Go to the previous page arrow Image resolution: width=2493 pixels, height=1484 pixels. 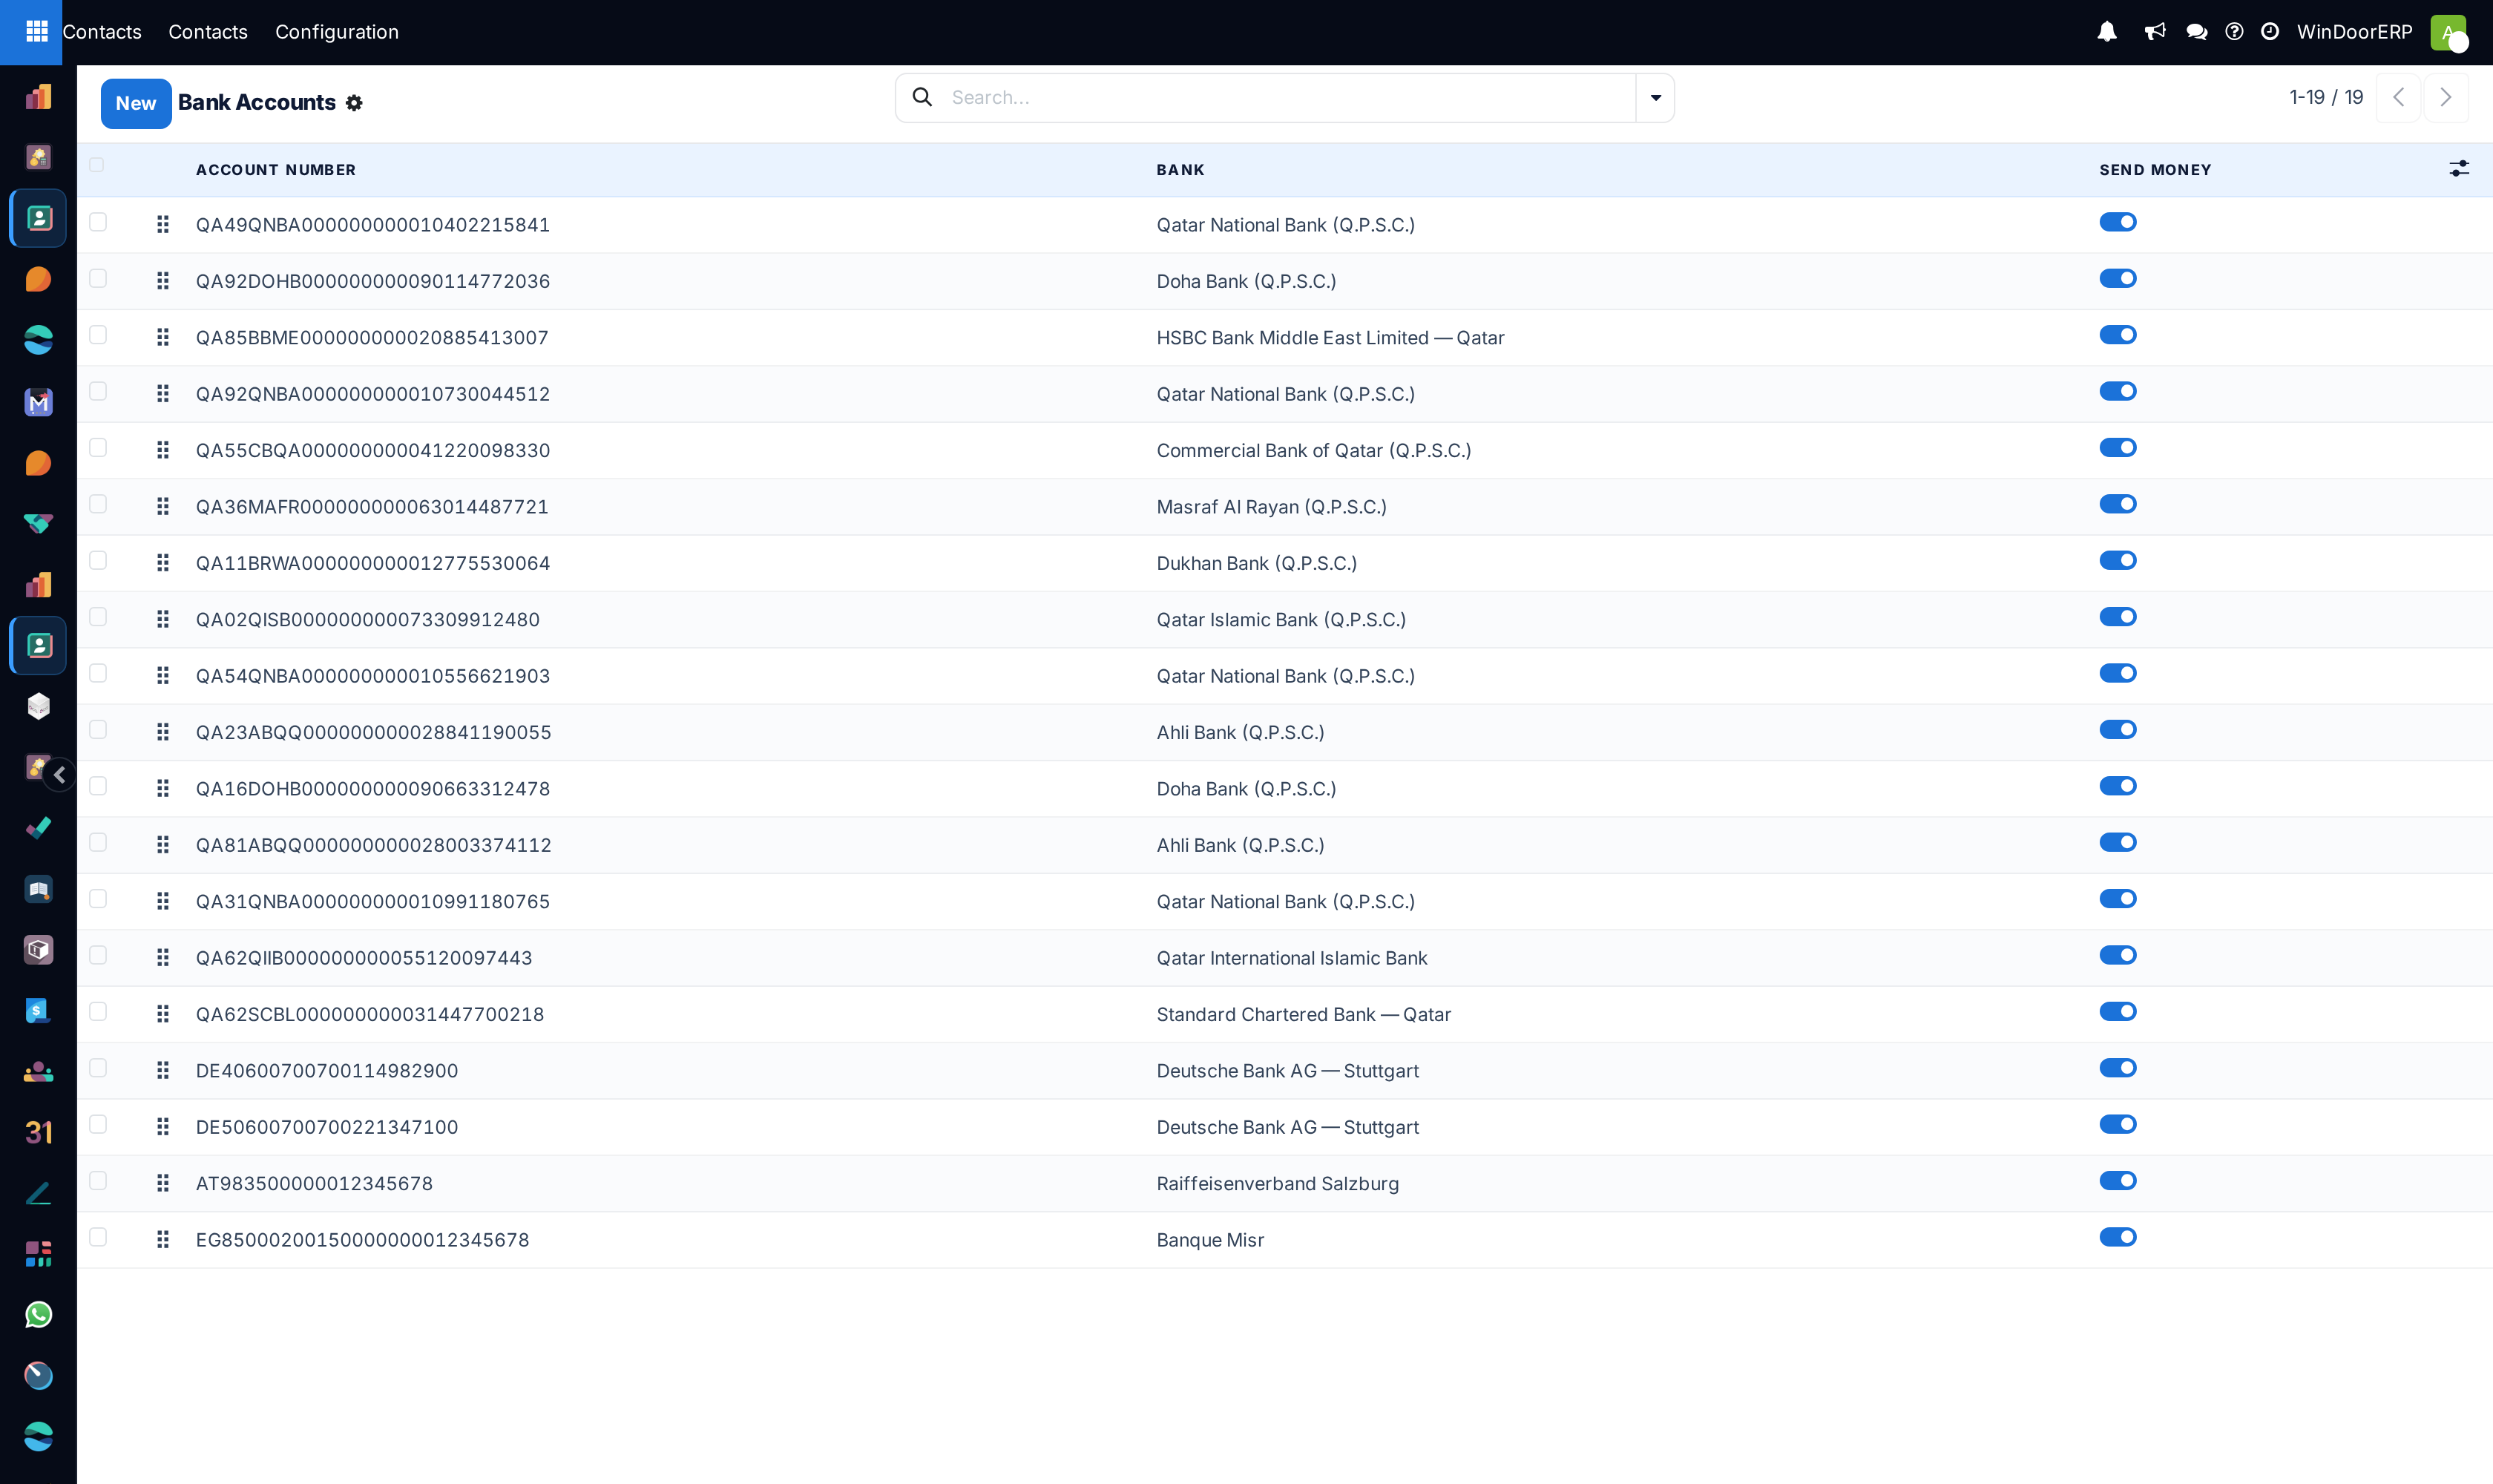[x=2398, y=97]
